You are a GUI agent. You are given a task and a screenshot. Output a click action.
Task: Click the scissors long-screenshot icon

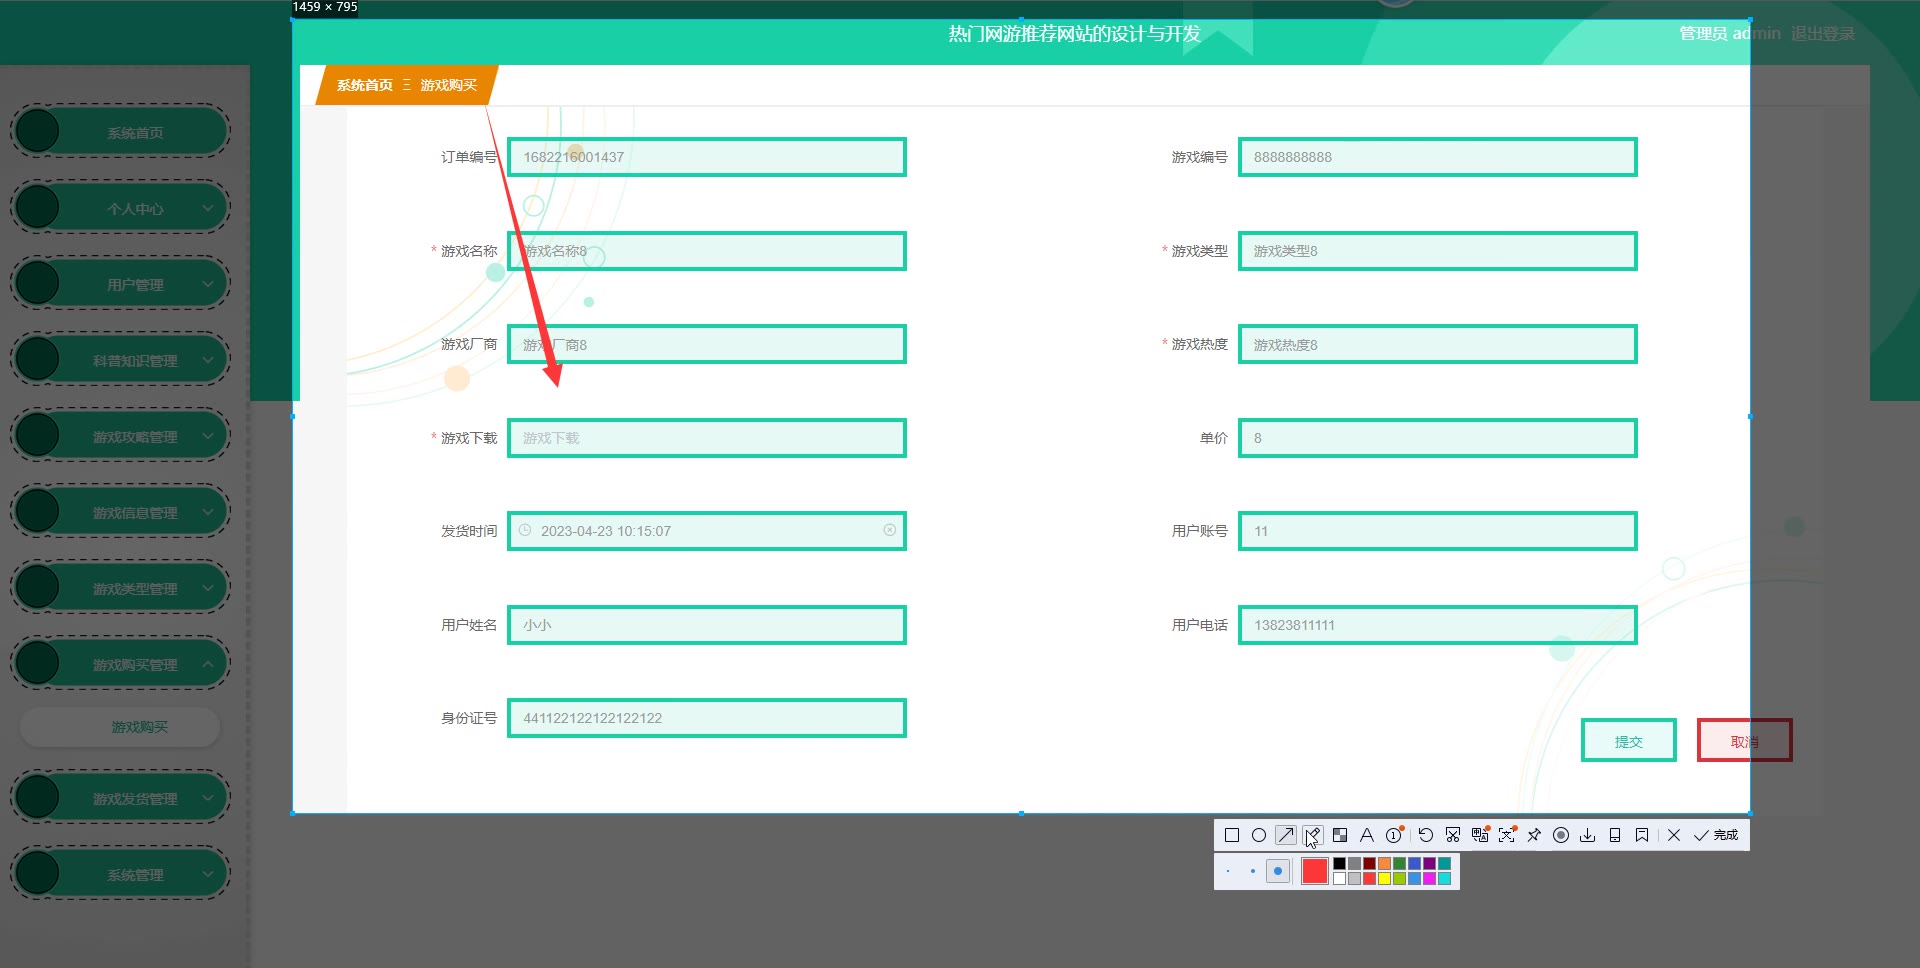[1453, 835]
